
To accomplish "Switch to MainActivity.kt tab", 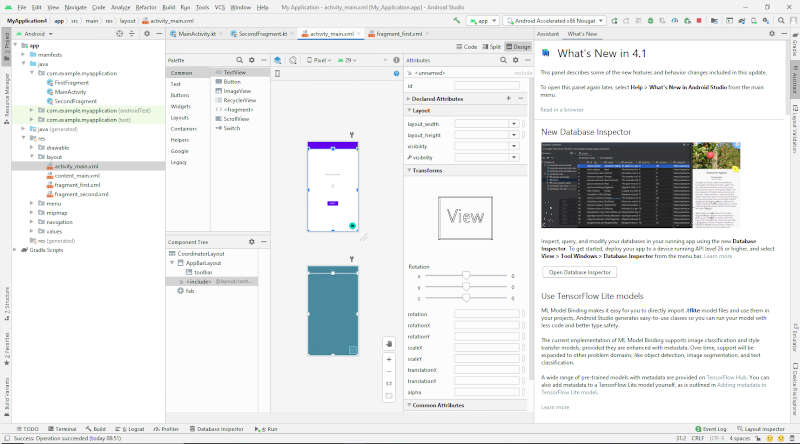I will click(x=196, y=34).
